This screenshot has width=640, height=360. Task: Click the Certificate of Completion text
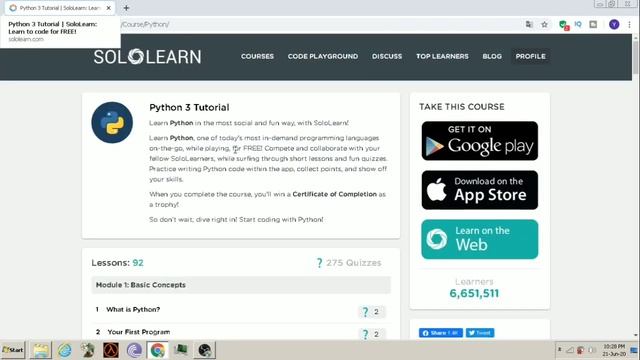[335, 194]
